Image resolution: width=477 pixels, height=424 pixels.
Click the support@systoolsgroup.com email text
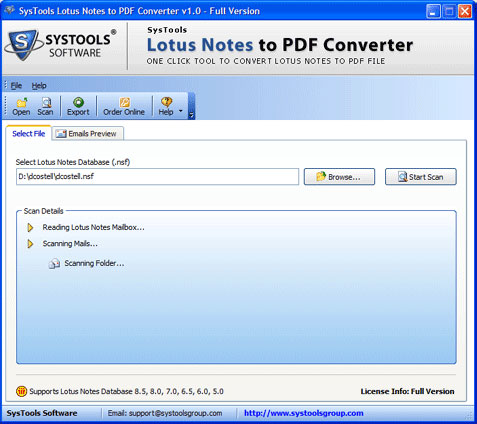coord(175,413)
